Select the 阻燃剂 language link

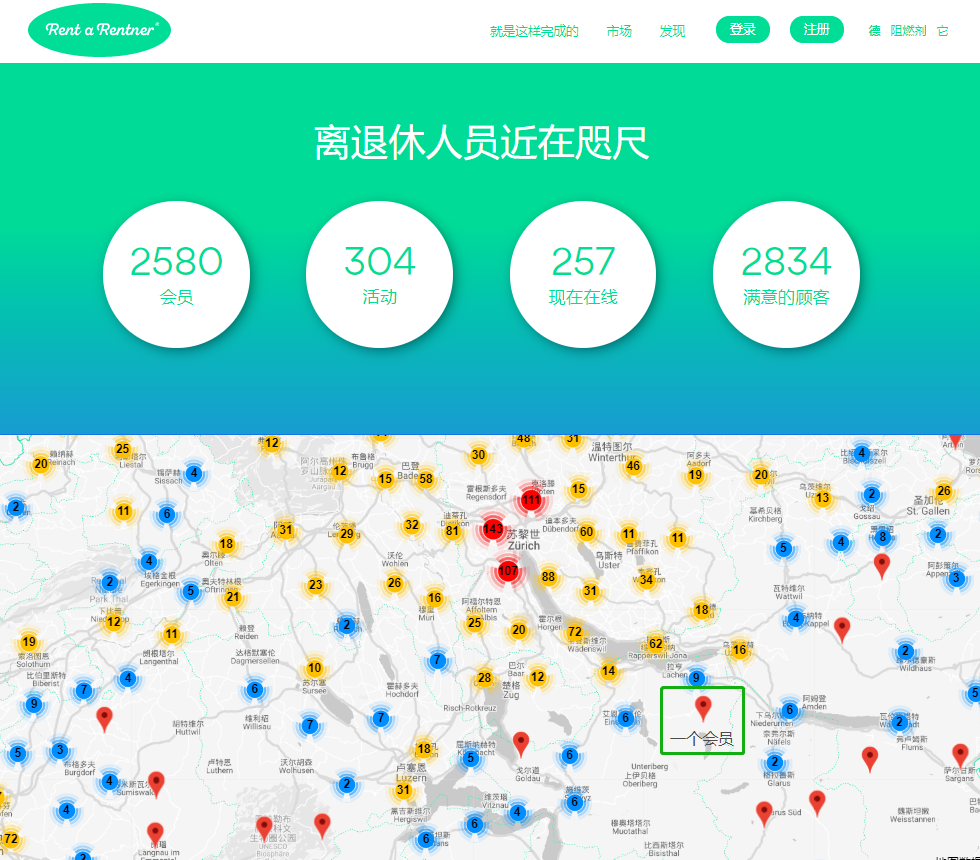click(908, 31)
